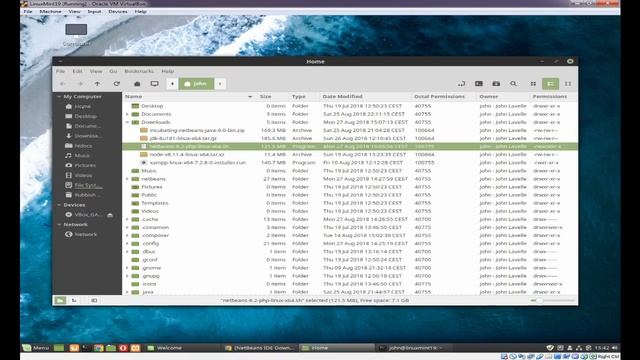The height and width of the screenshot is (360, 640).
Task: Switch to the NetBeans IDE Down... taskbar window
Action: click(260, 348)
